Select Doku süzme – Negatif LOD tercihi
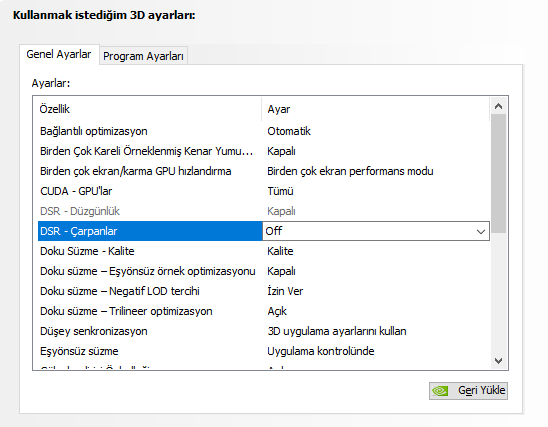The height and width of the screenshot is (427, 548). click(264, 291)
